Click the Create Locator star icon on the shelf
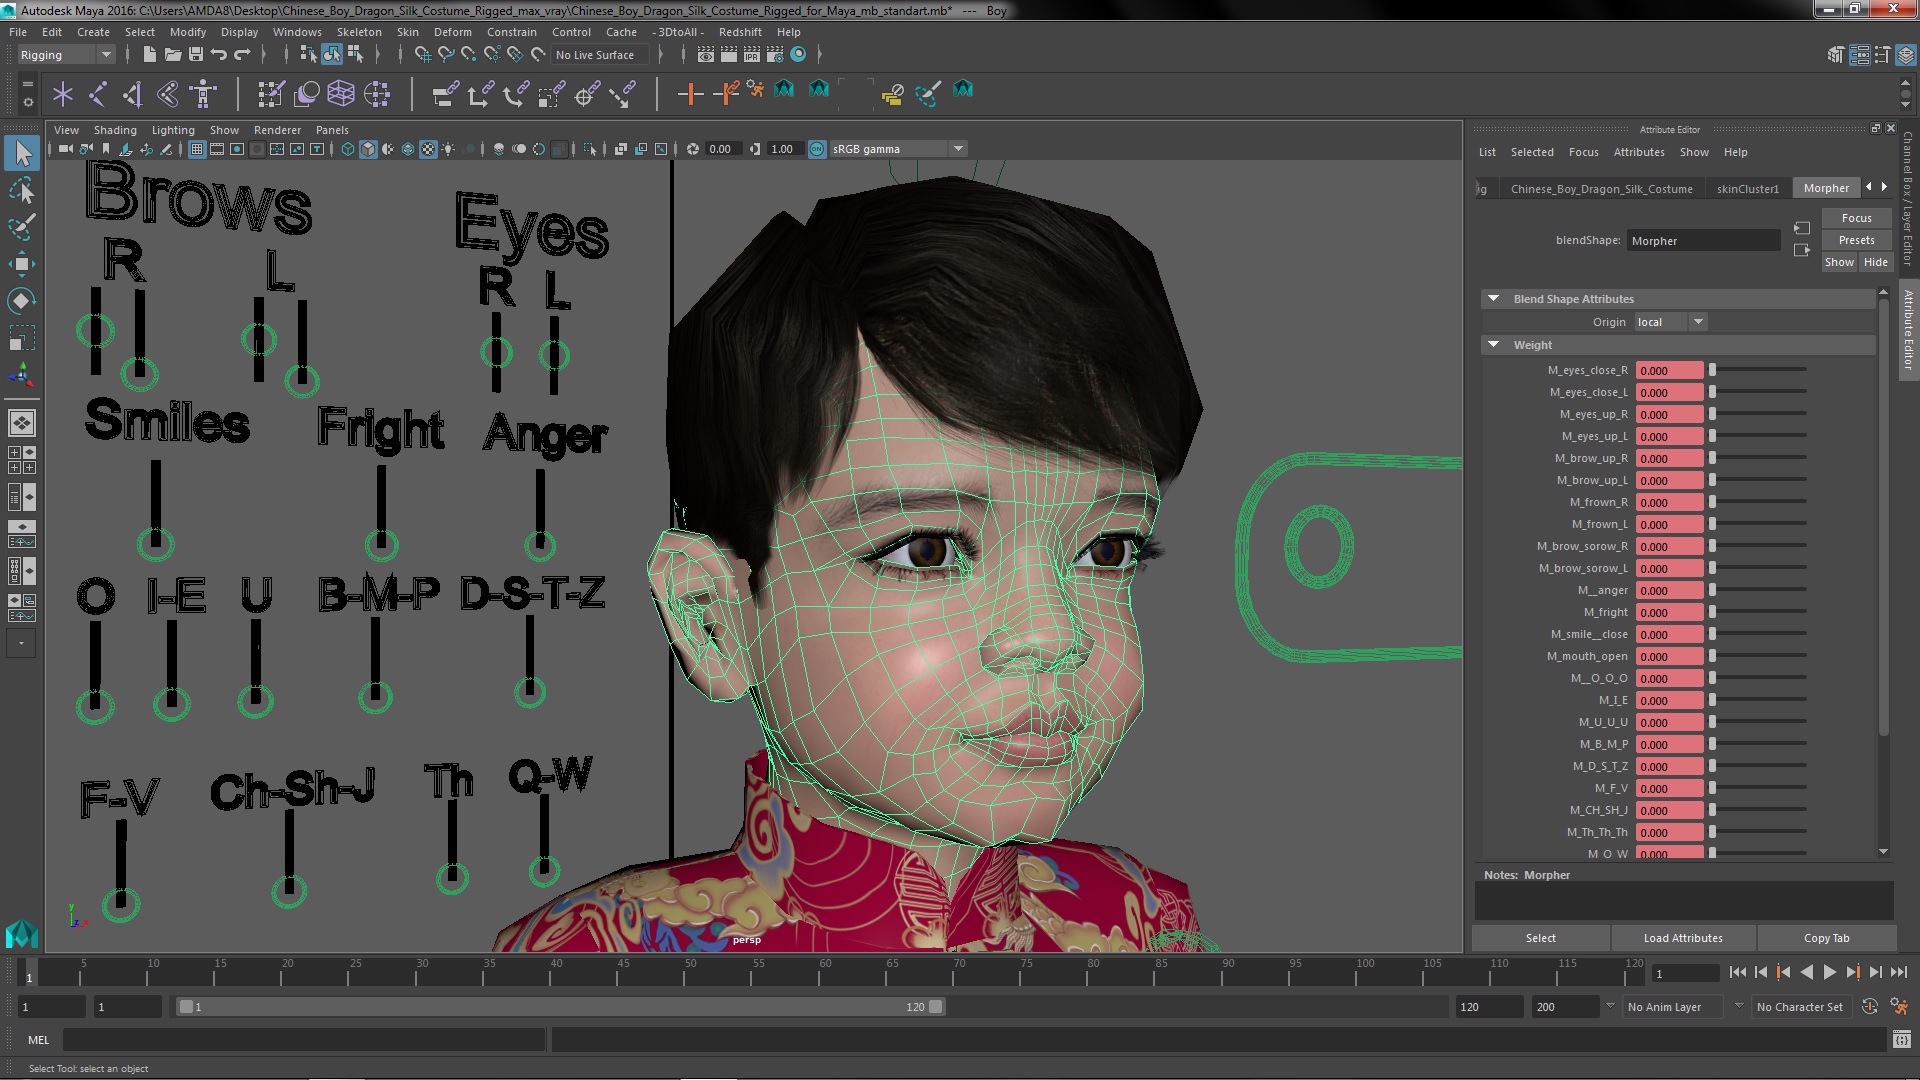 63,94
